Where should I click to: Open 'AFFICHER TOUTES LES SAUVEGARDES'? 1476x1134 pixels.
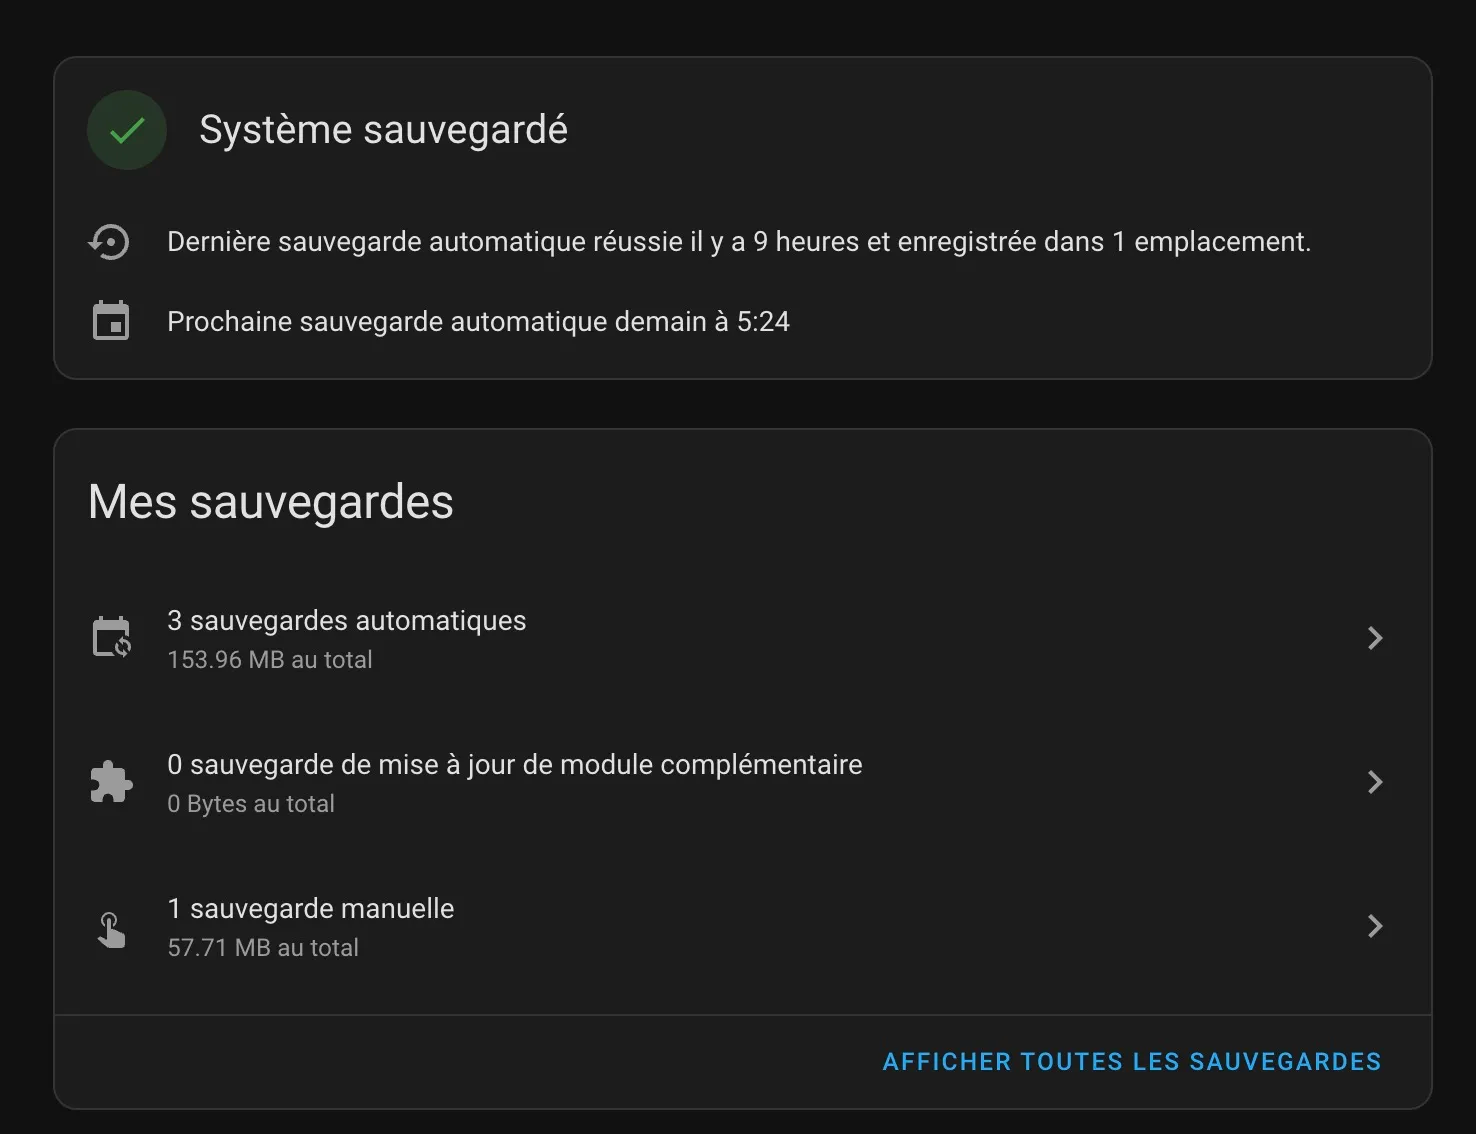click(x=1132, y=1061)
